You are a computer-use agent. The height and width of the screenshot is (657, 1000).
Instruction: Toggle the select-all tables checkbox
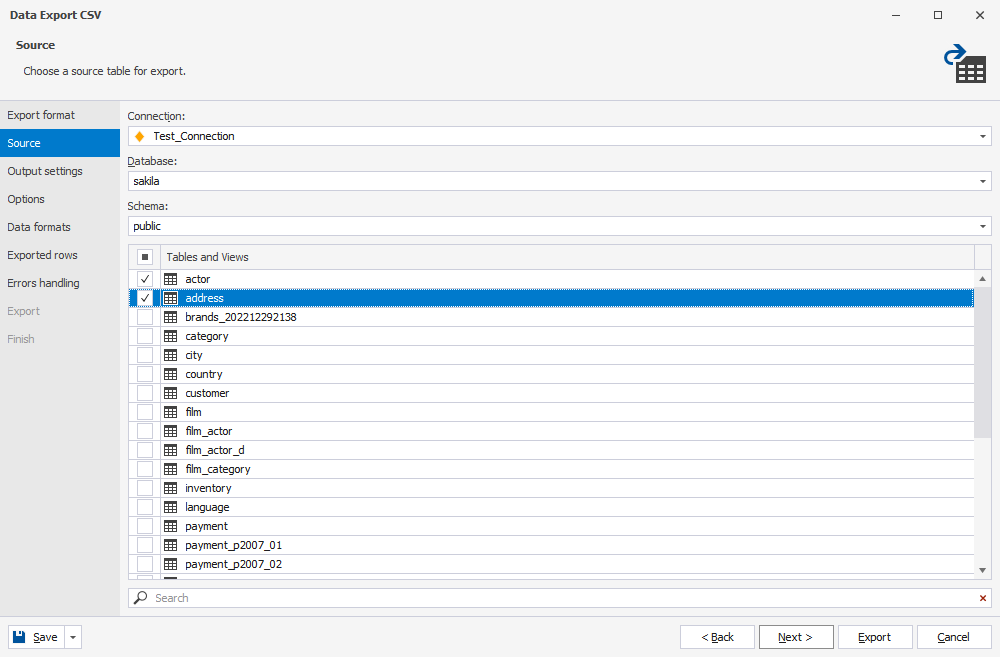[x=145, y=257]
